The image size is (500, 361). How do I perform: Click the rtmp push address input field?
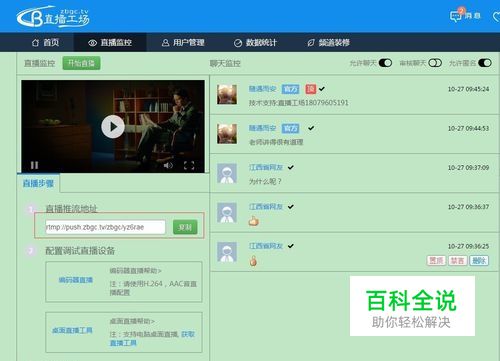(105, 227)
